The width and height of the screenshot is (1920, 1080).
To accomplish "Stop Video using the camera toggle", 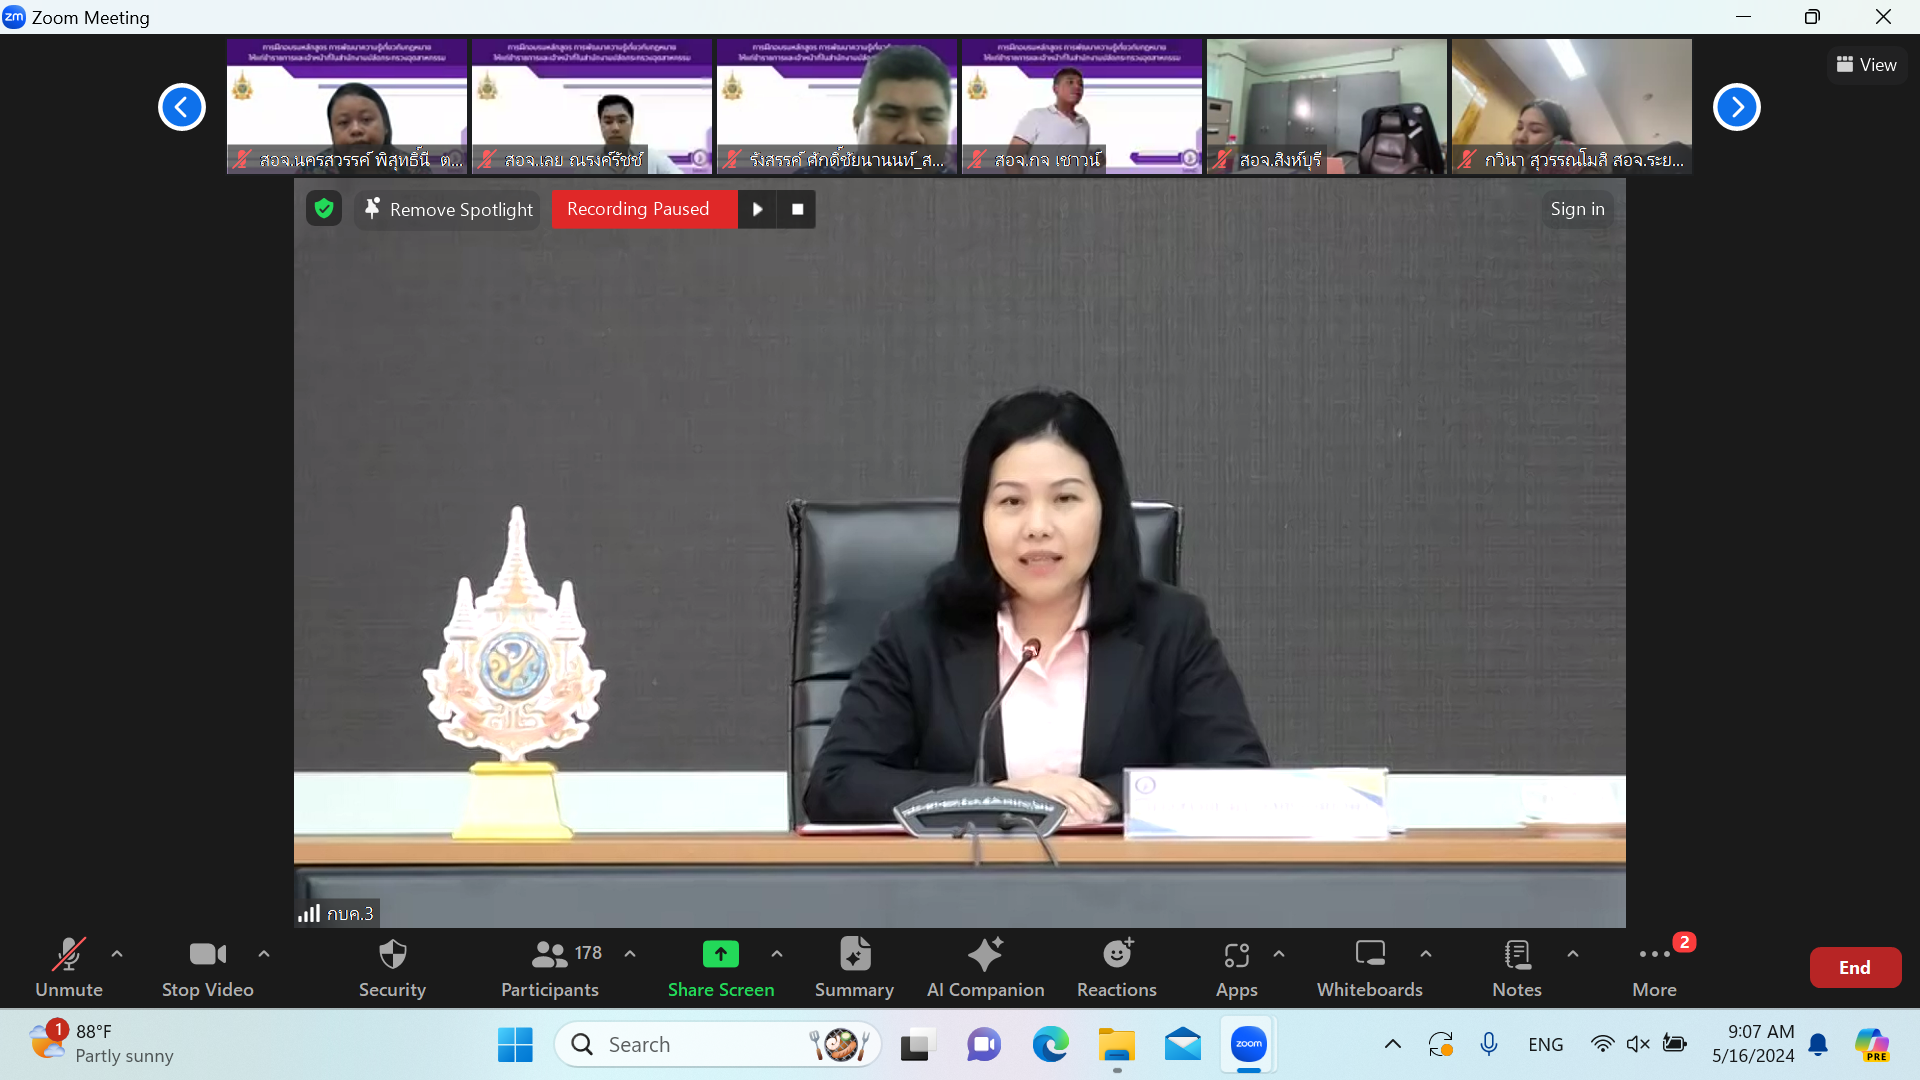I will click(x=207, y=966).
